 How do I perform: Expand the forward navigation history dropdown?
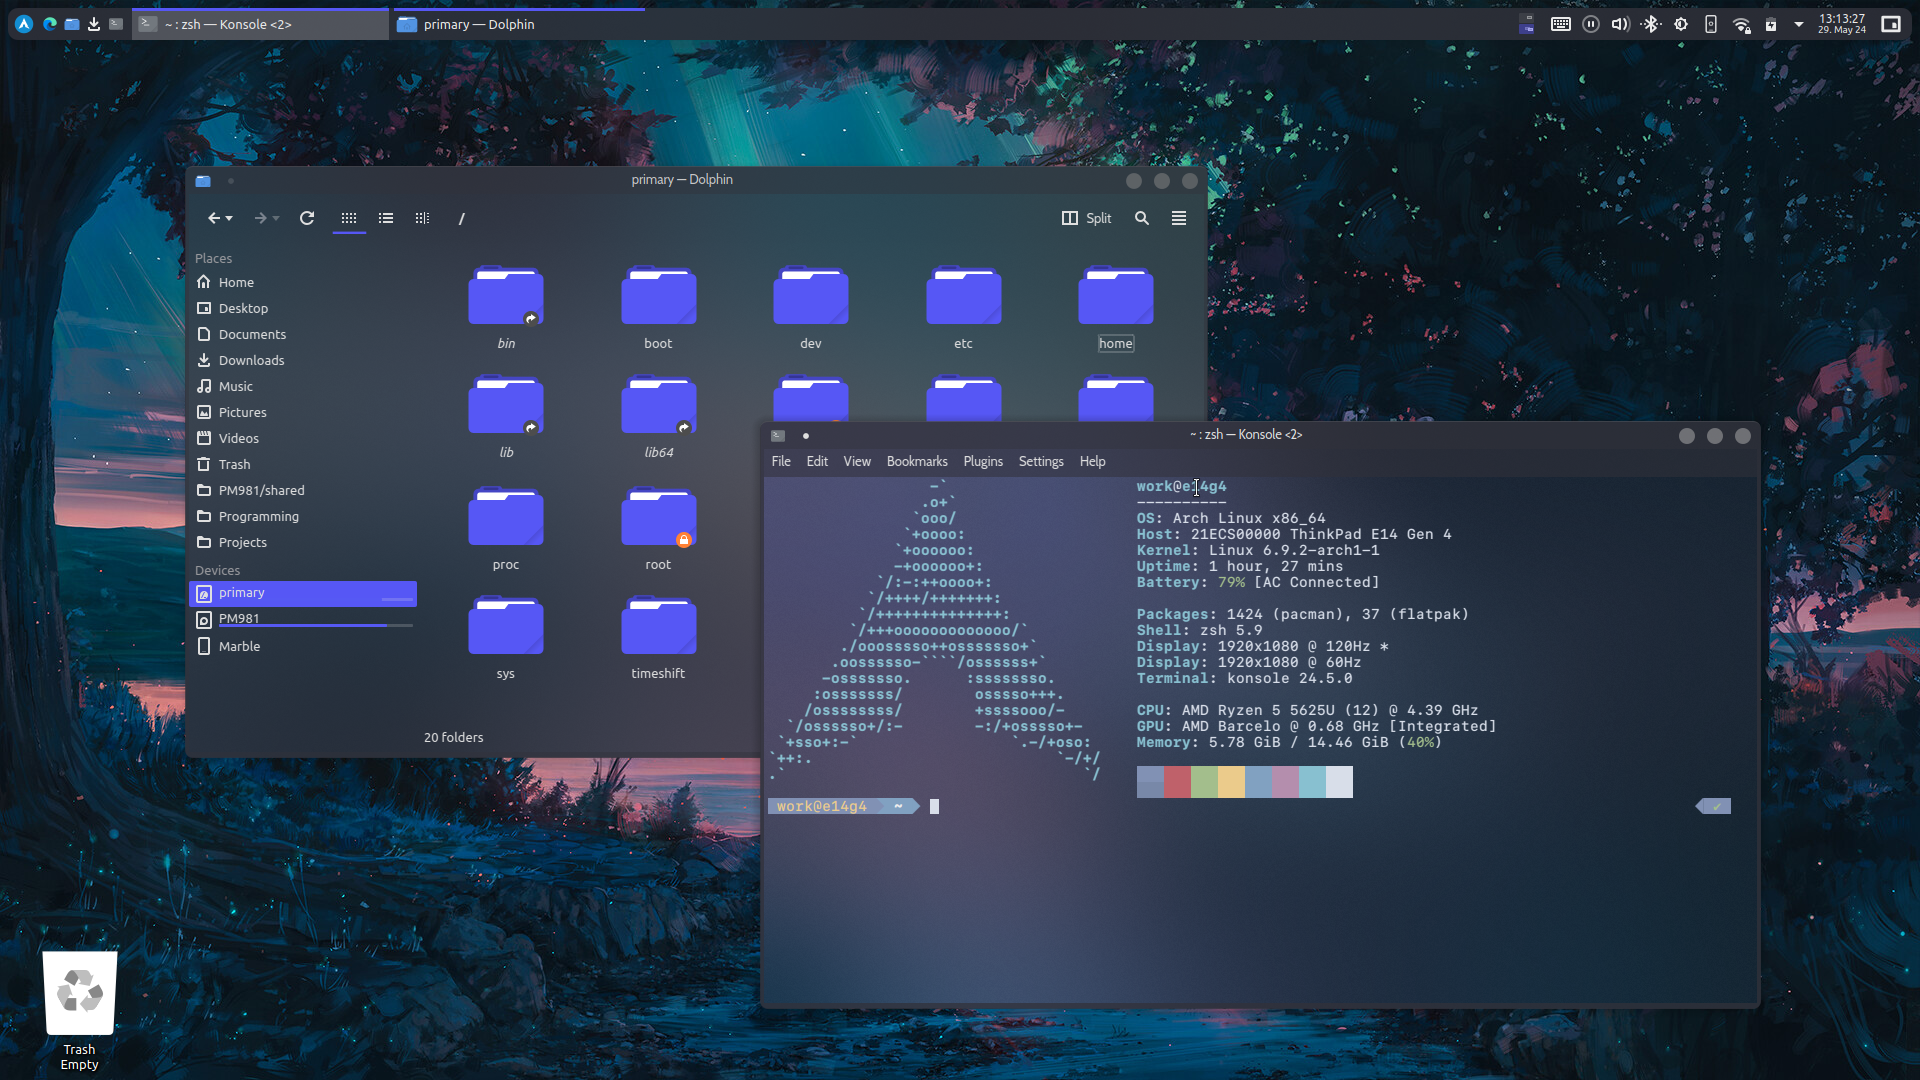[x=276, y=219]
